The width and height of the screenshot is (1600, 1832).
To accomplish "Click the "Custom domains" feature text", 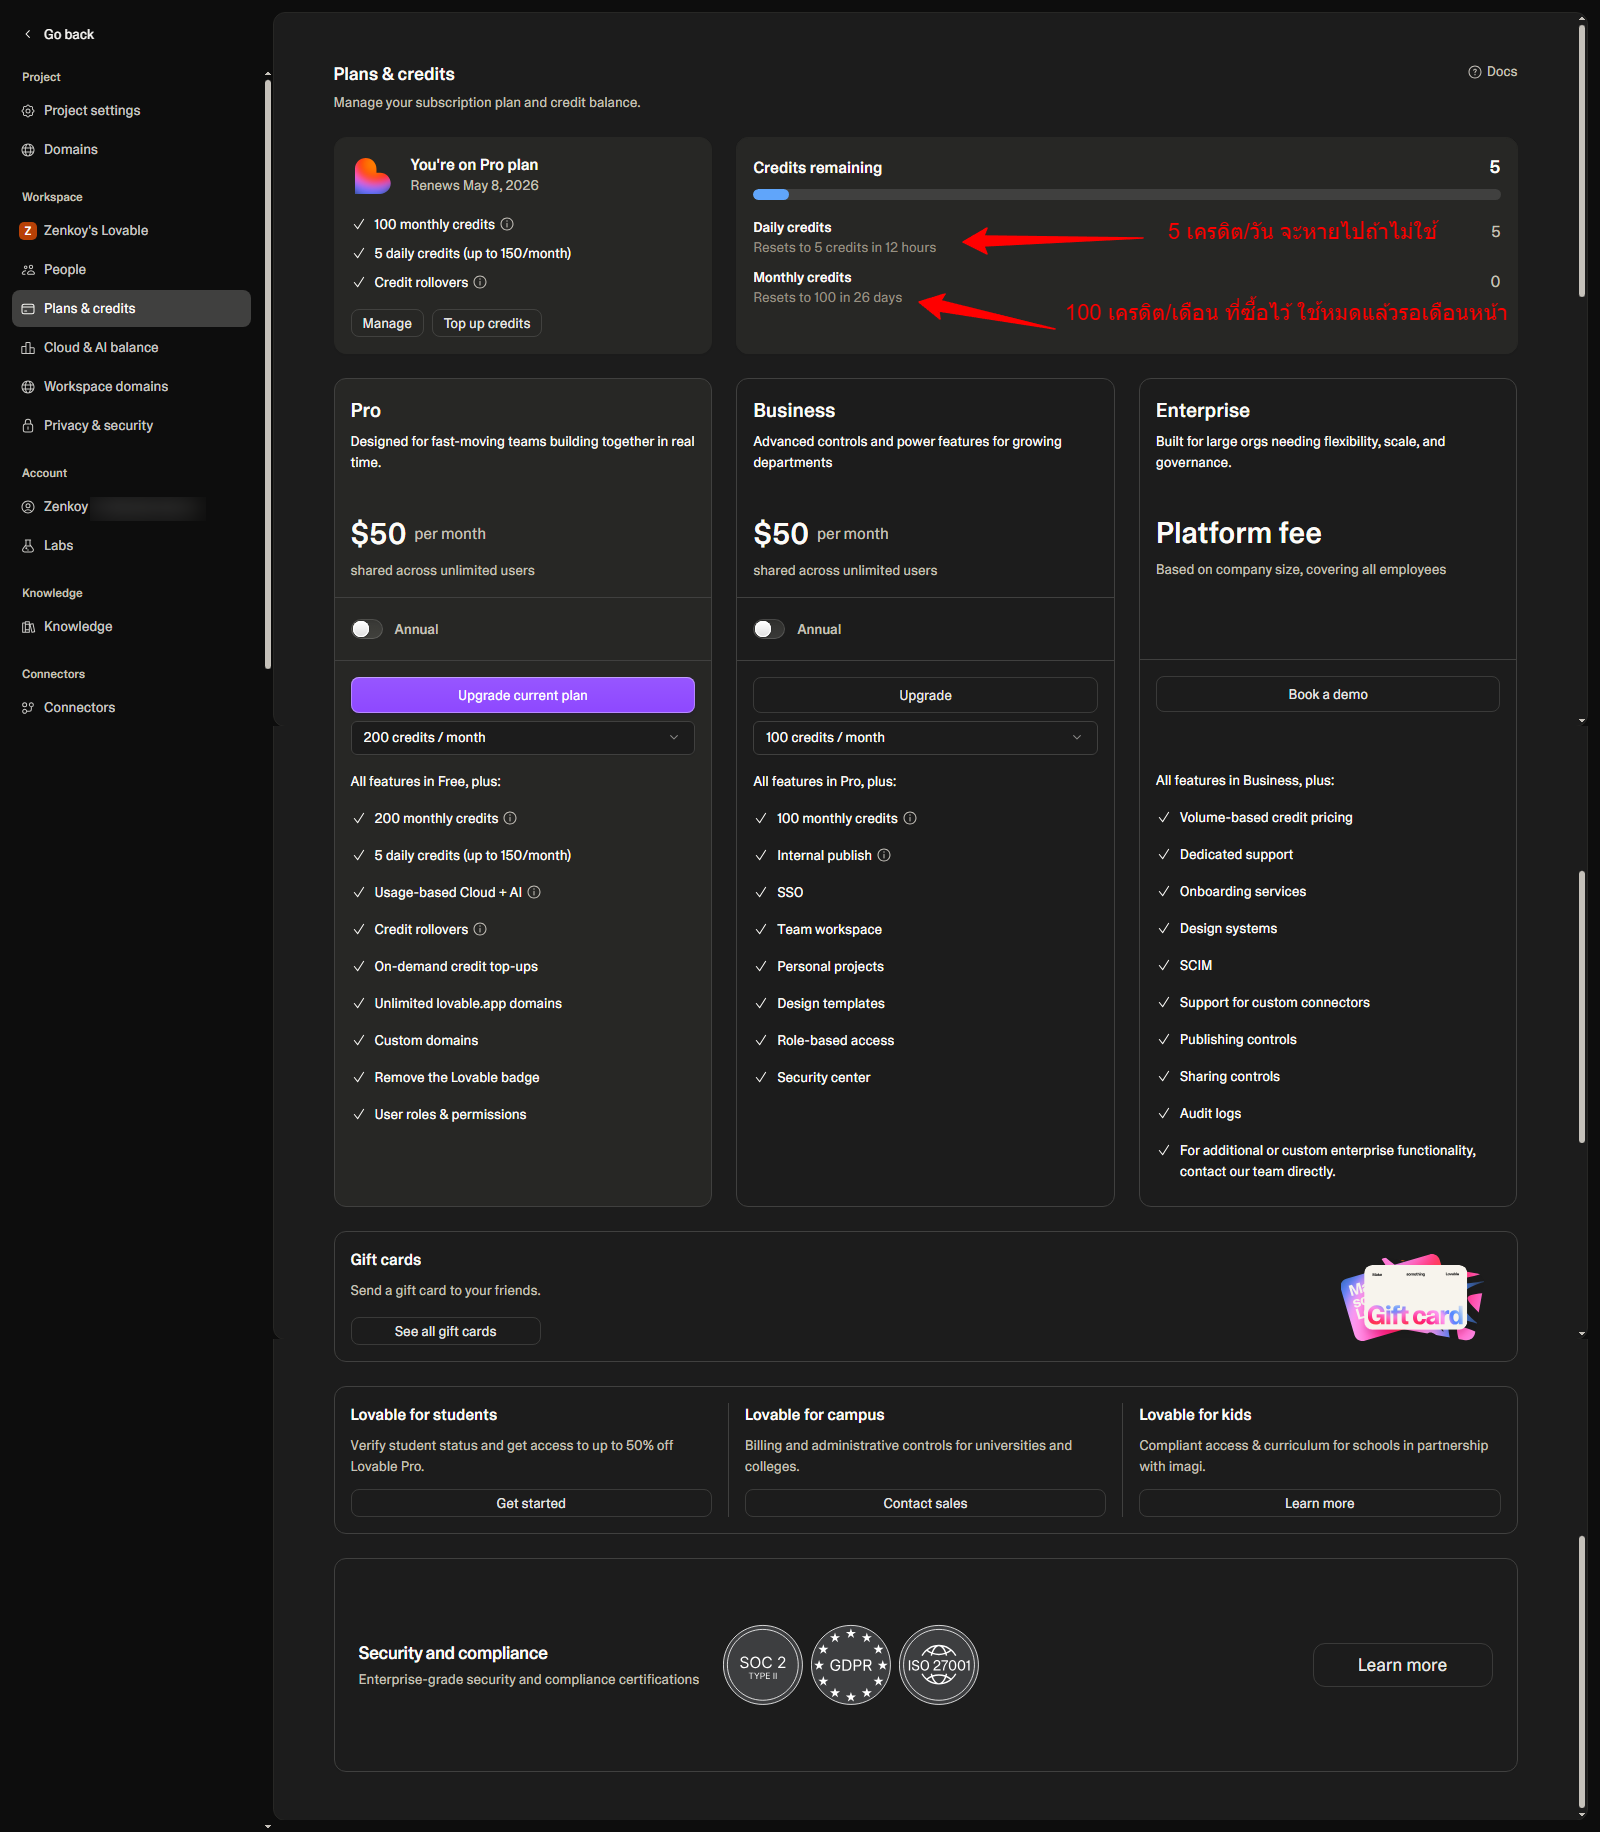I will [426, 1041].
